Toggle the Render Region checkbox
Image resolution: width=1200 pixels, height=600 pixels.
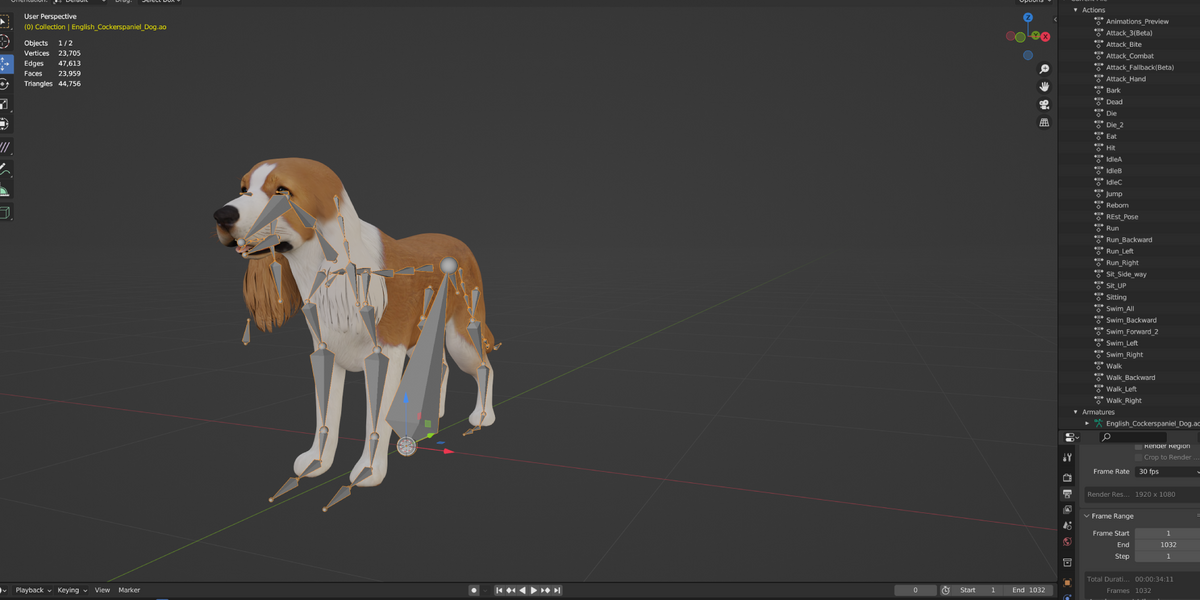tap(1138, 446)
